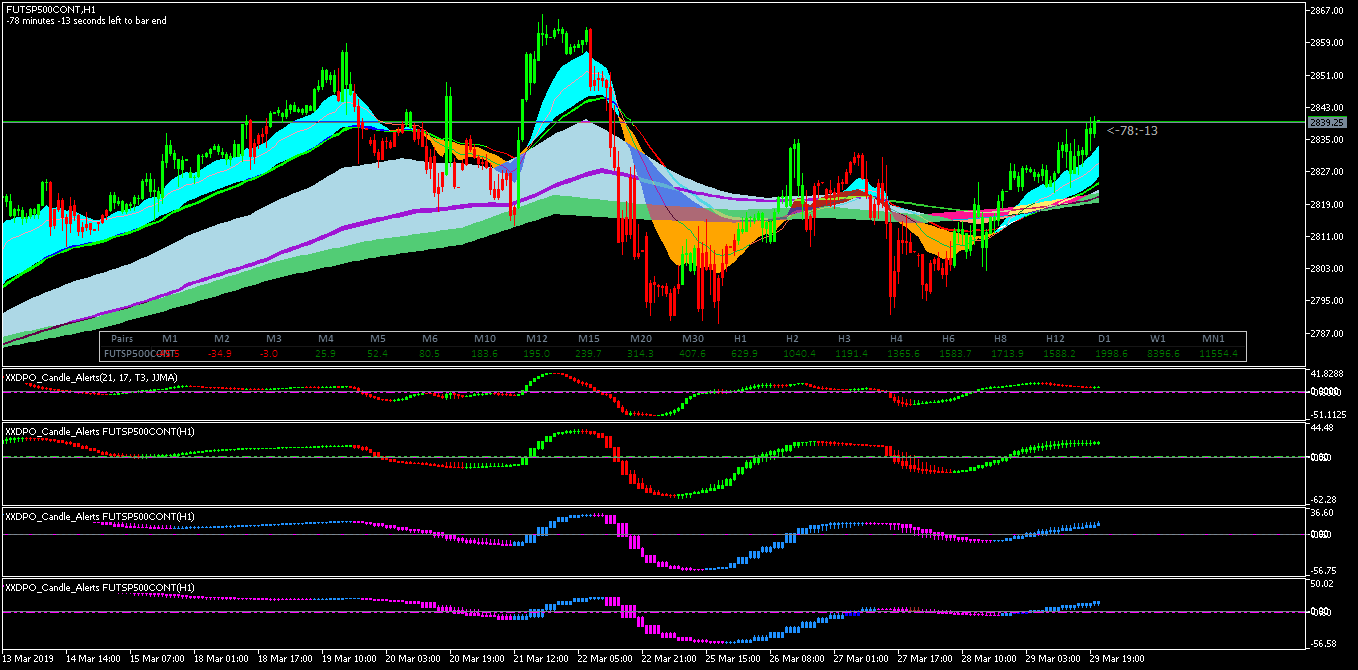Screen dimensions: 1358x670
Task: Click the 36.60 indicator scale value
Action: [1323, 513]
